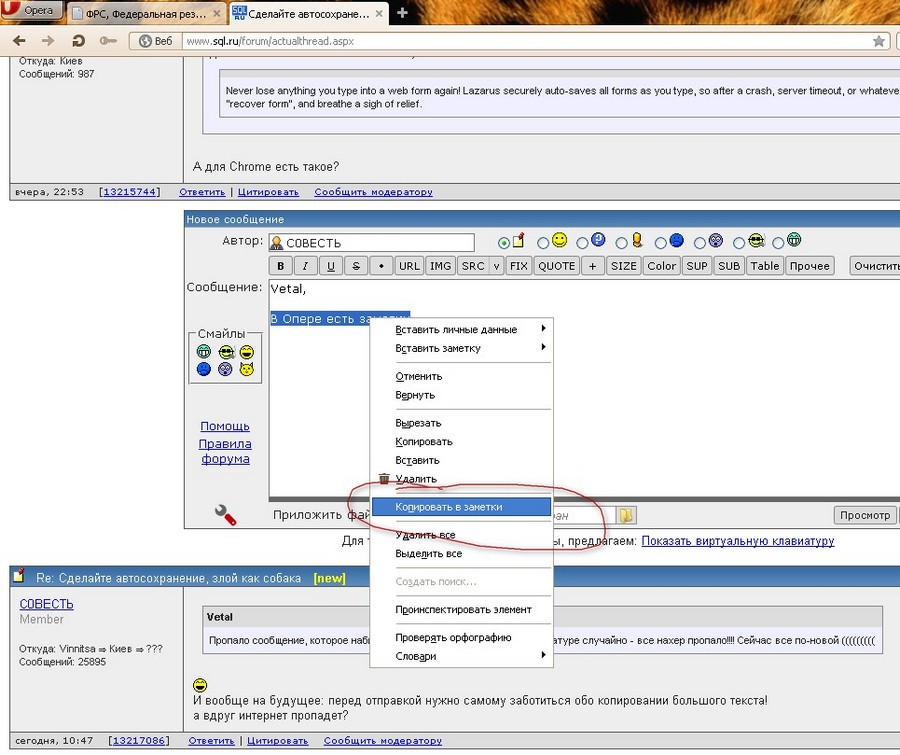Open 'Показать виртуальную клавиатуру' link
900x755 pixels.
click(x=737, y=541)
